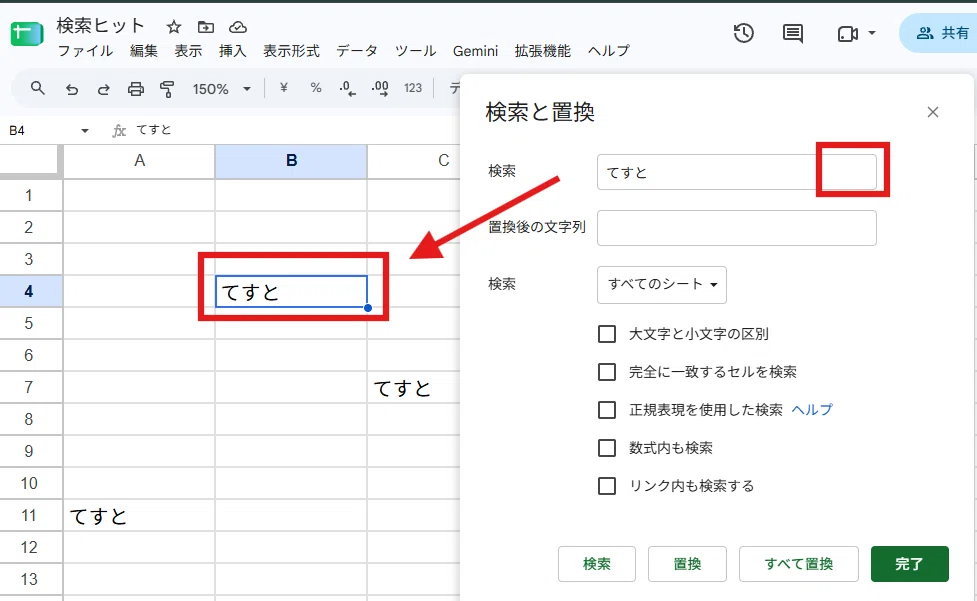Click the redo arrow icon

[103, 89]
